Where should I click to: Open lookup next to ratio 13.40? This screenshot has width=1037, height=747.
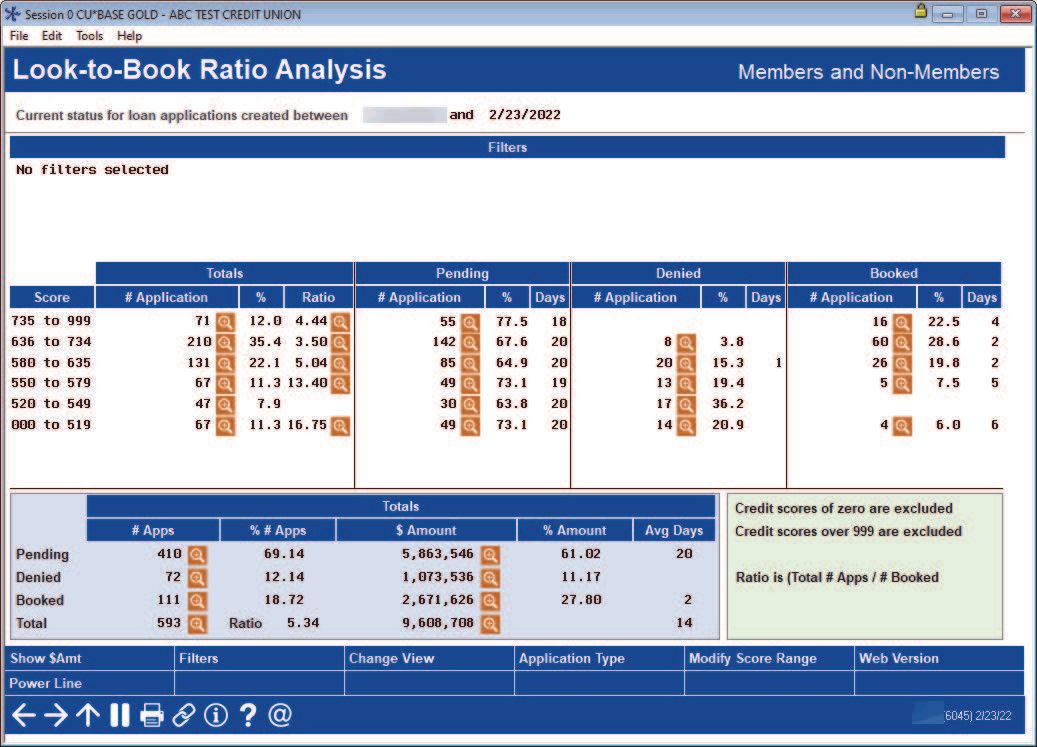coord(340,383)
